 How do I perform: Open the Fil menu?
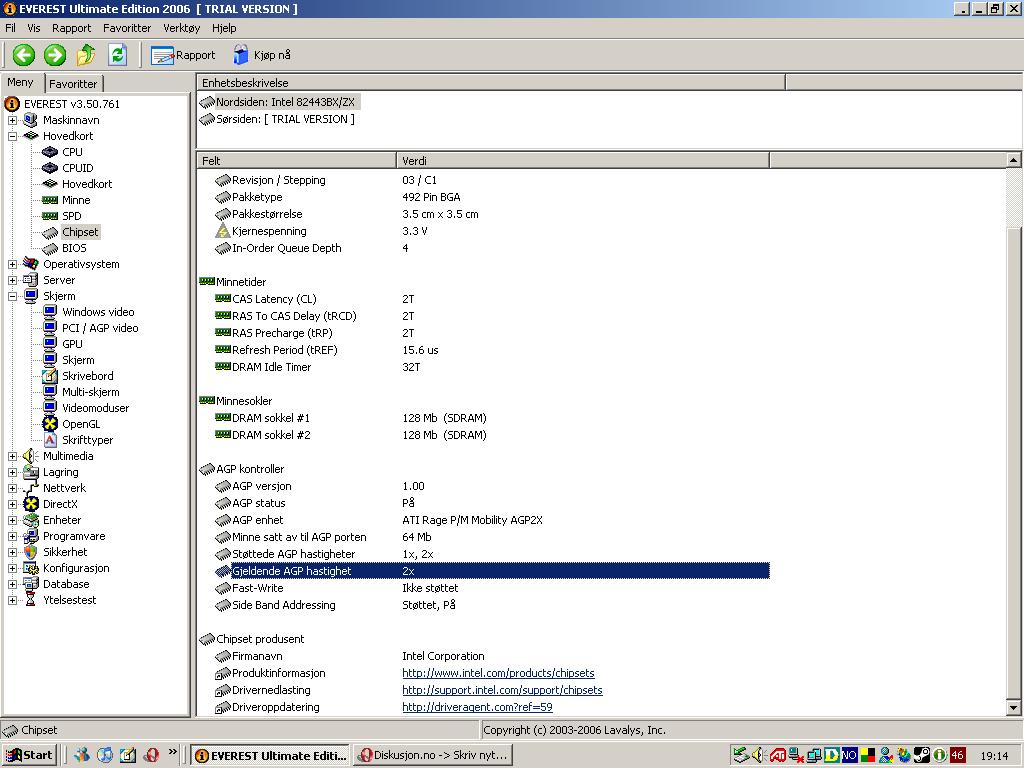point(10,28)
